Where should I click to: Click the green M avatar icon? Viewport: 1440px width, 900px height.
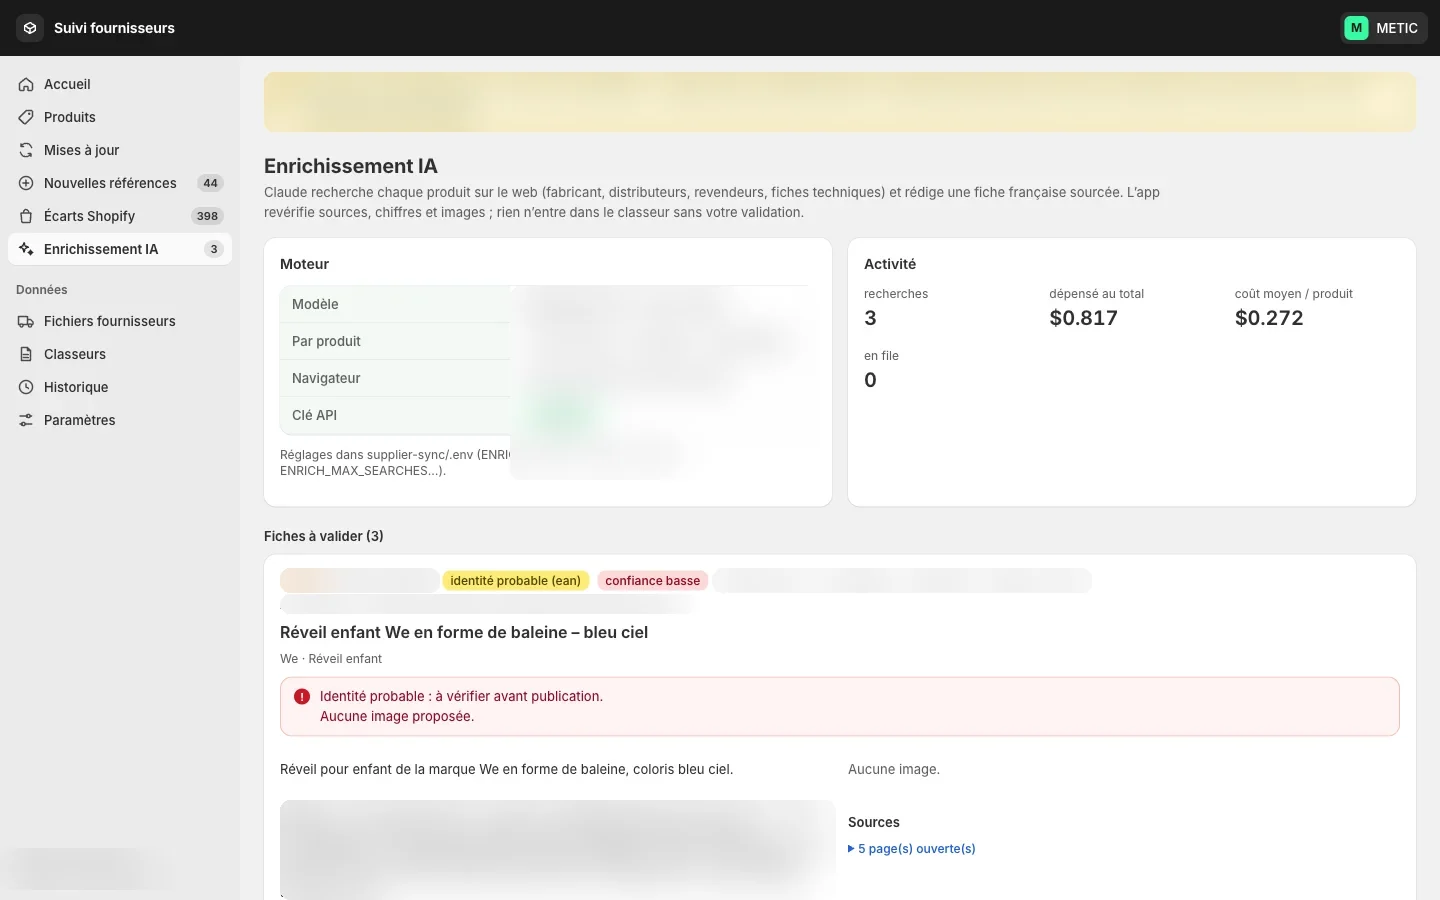point(1356,28)
